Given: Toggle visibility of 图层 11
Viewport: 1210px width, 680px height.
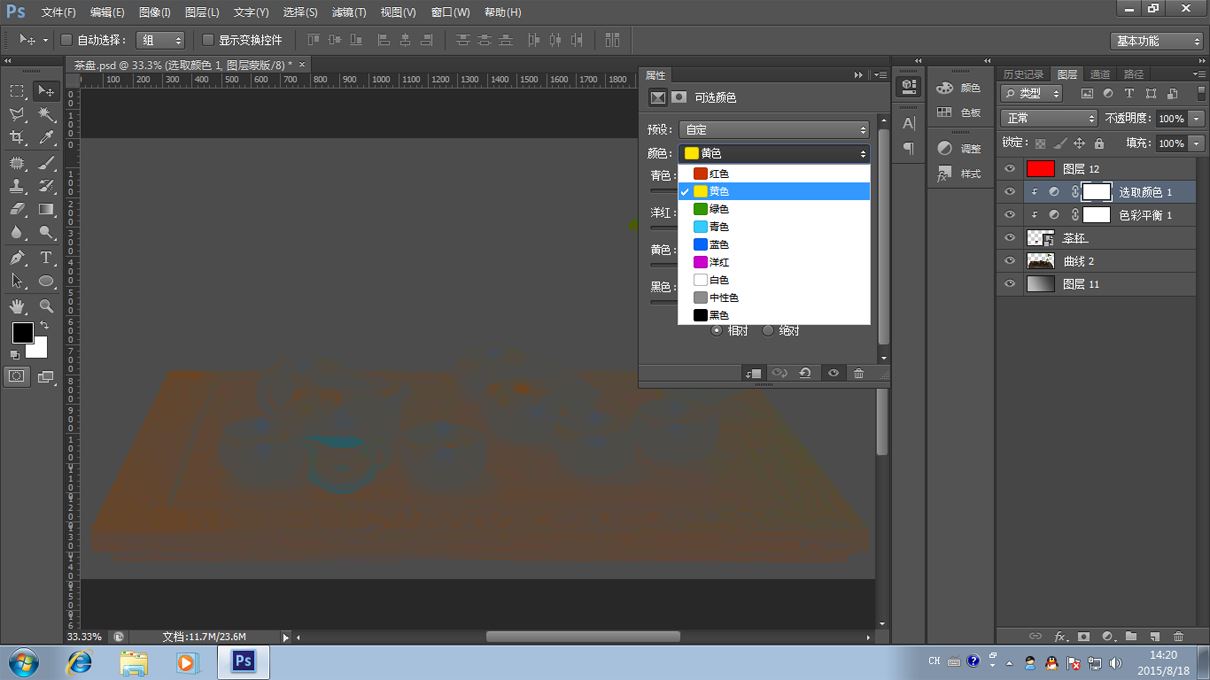Looking at the screenshot, I should click(1010, 284).
